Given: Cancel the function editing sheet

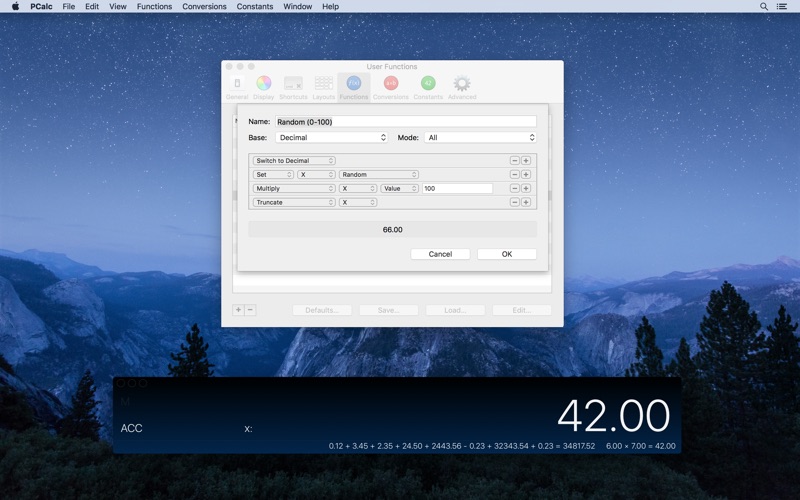Looking at the screenshot, I should 440,254.
